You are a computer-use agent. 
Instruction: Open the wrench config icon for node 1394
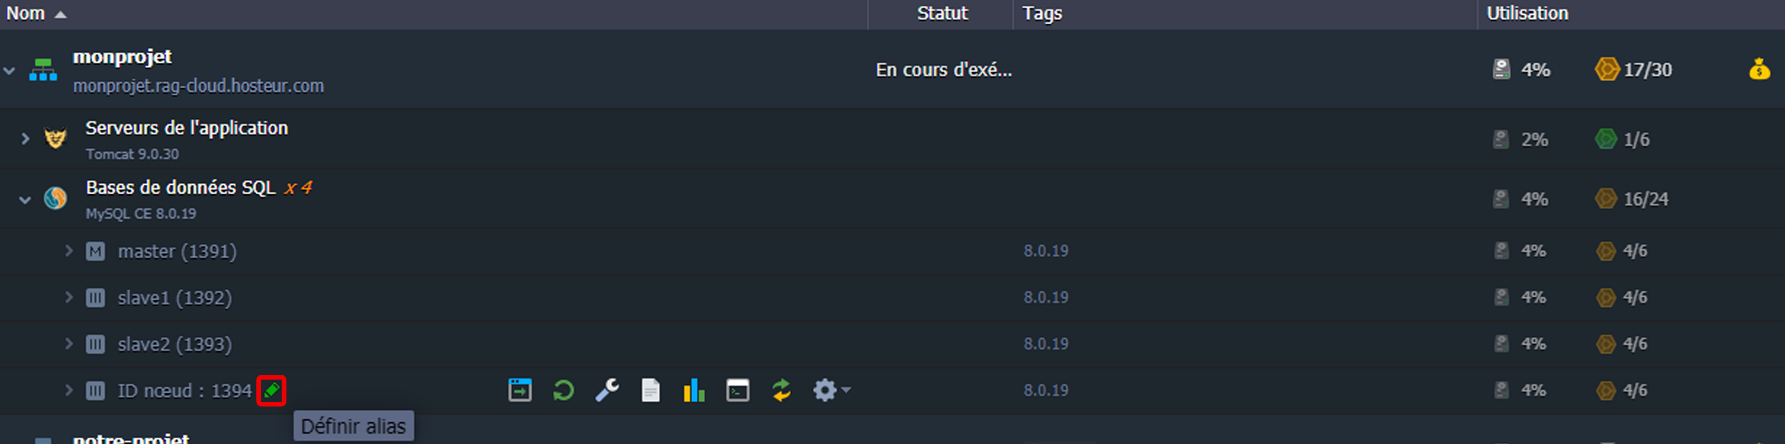607,390
